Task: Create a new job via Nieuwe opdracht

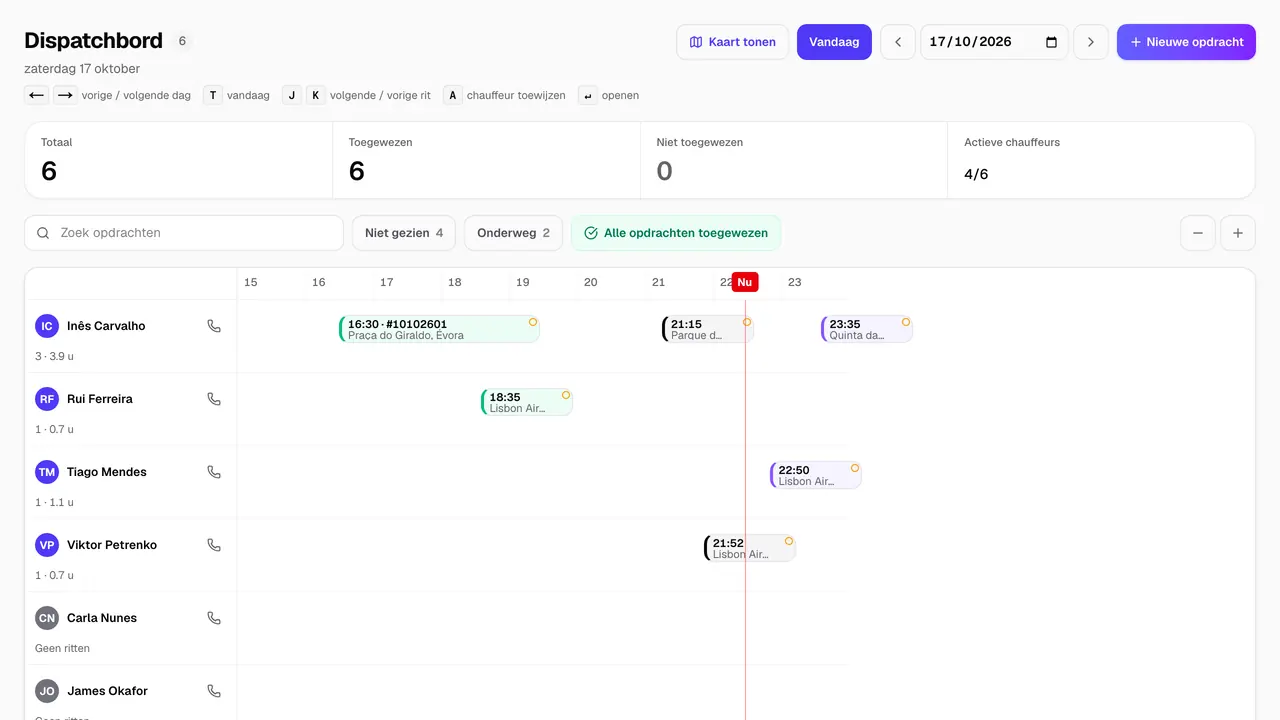Action: [x=1186, y=42]
